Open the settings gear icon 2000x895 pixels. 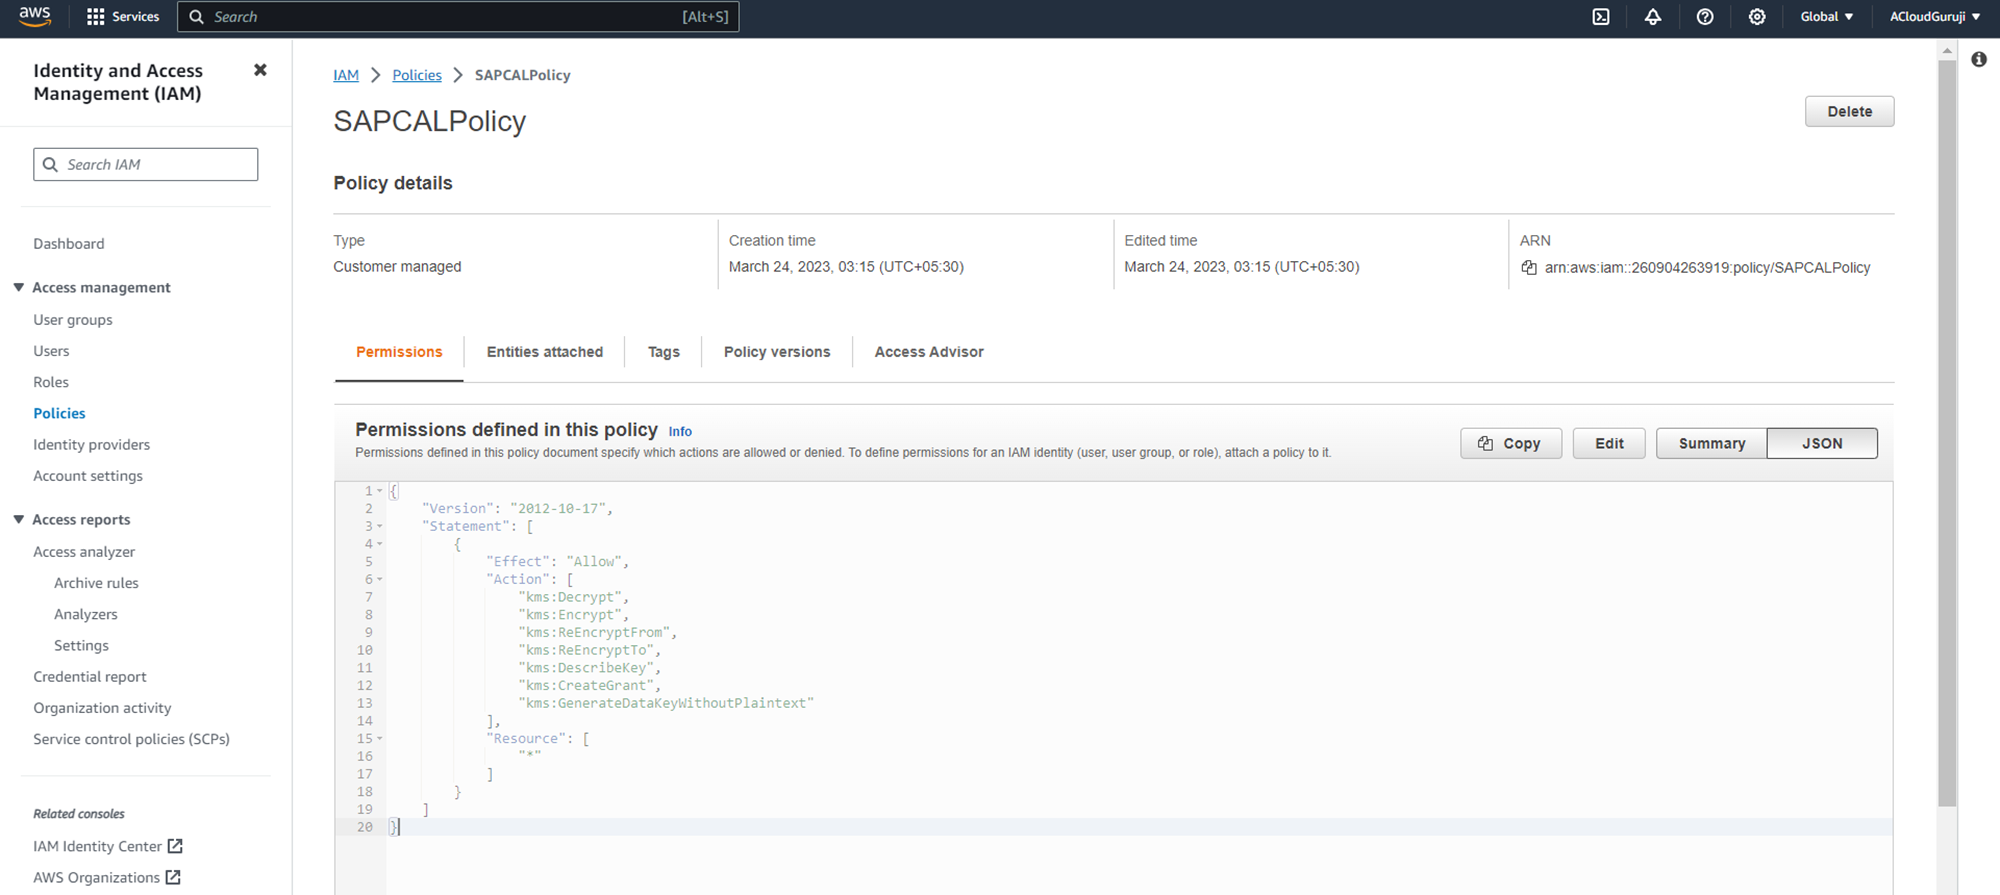click(1757, 17)
